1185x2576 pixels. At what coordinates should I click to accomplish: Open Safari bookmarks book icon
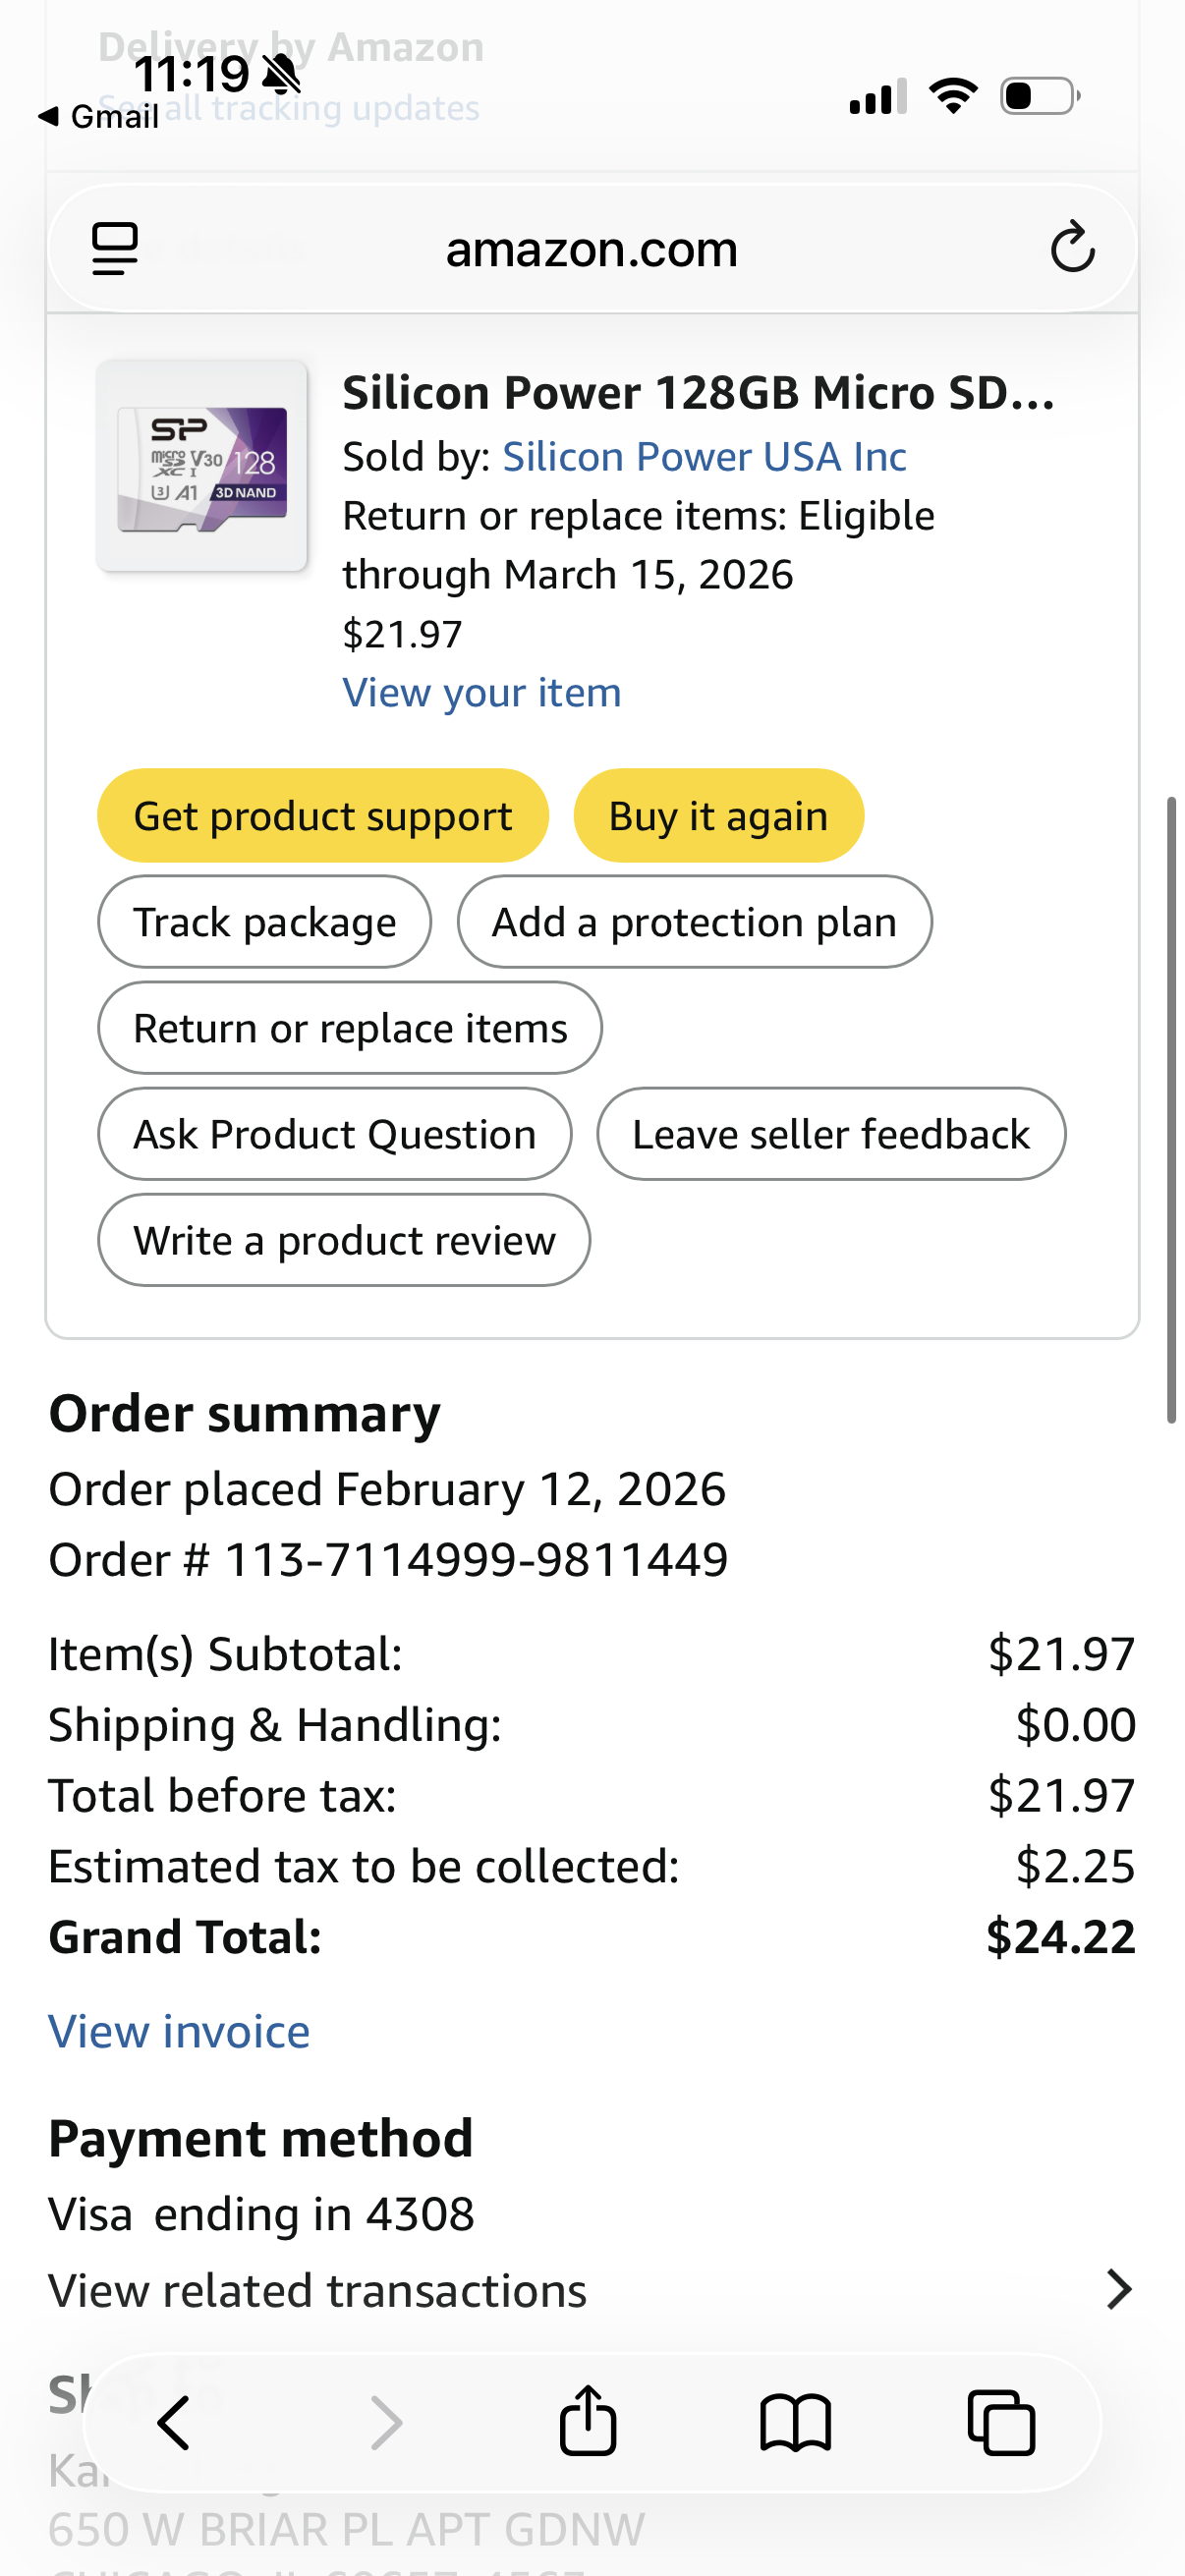pos(795,2422)
